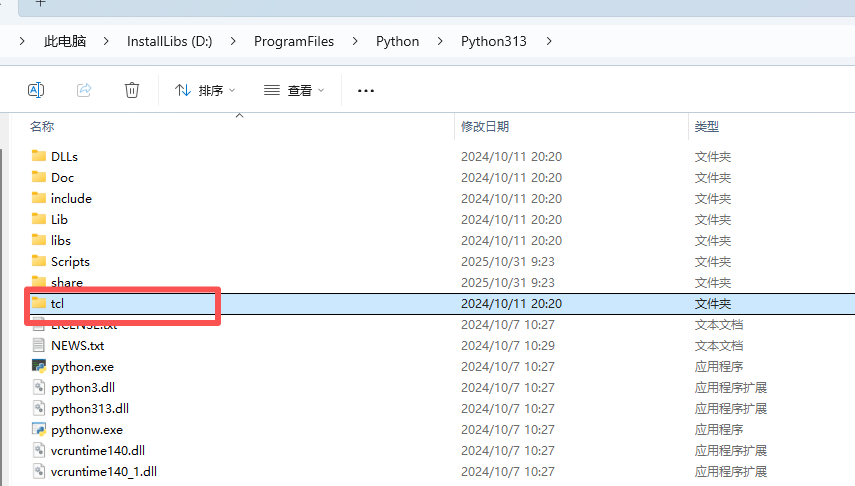Click the pythonw.exe file name
The height and width of the screenshot is (486, 855).
click(87, 430)
